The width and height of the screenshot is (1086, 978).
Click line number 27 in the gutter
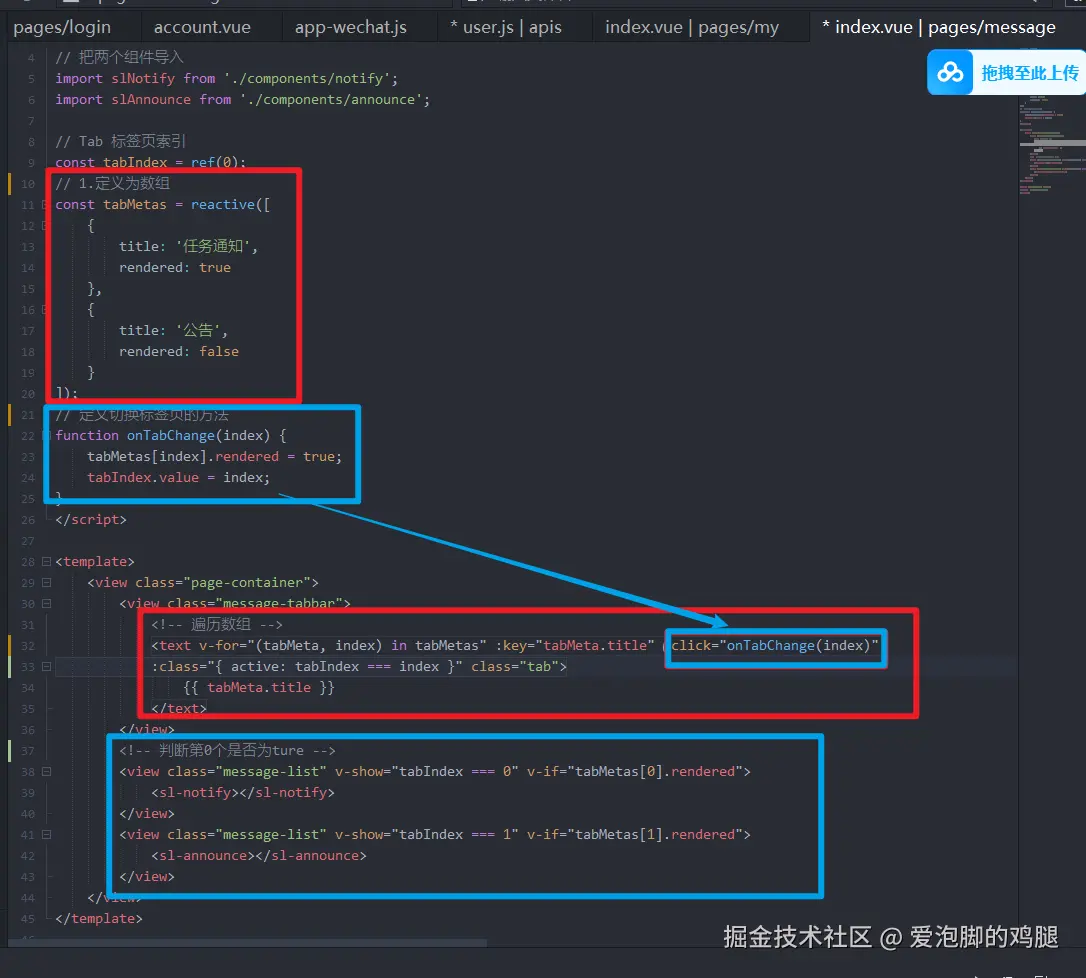point(28,541)
